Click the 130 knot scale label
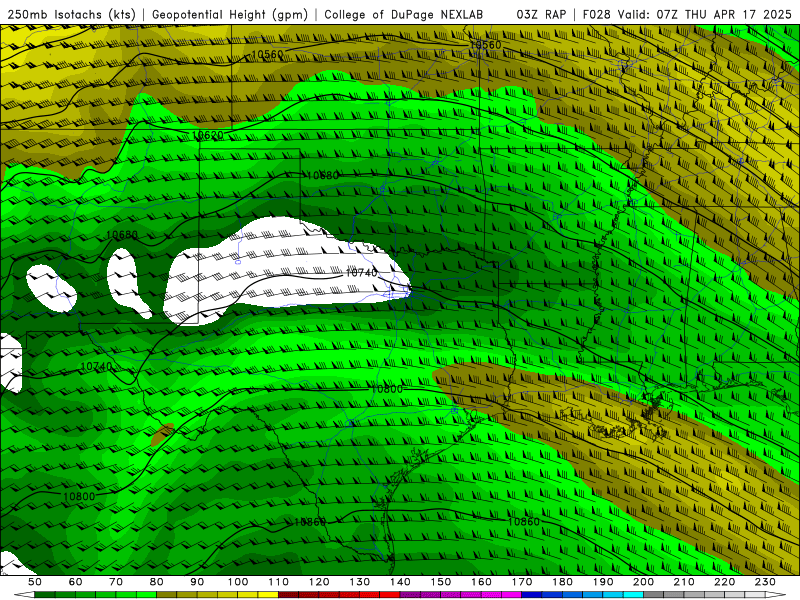 [360, 582]
